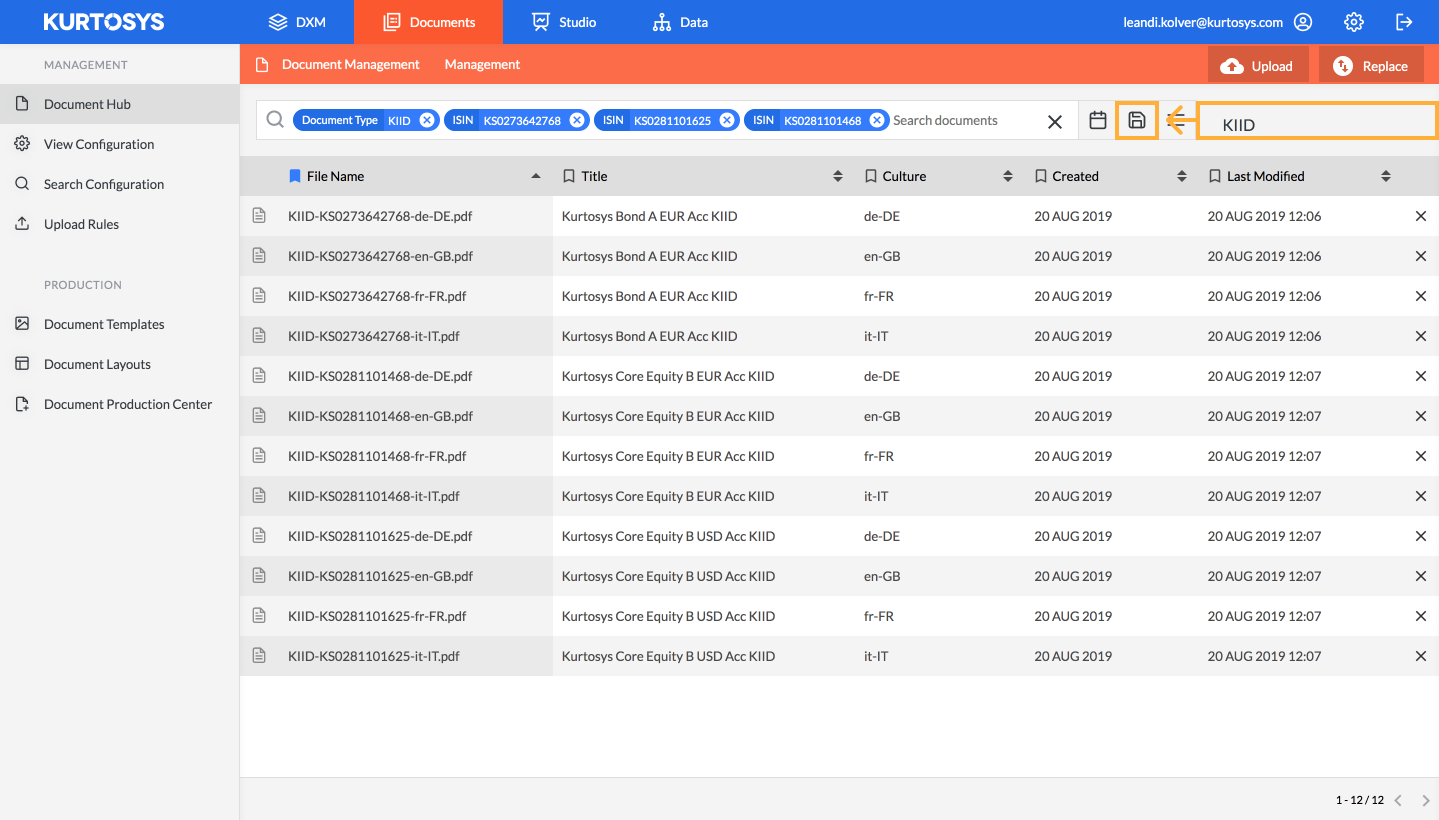
Task: Click the Management breadcrumb link
Action: [x=482, y=64]
